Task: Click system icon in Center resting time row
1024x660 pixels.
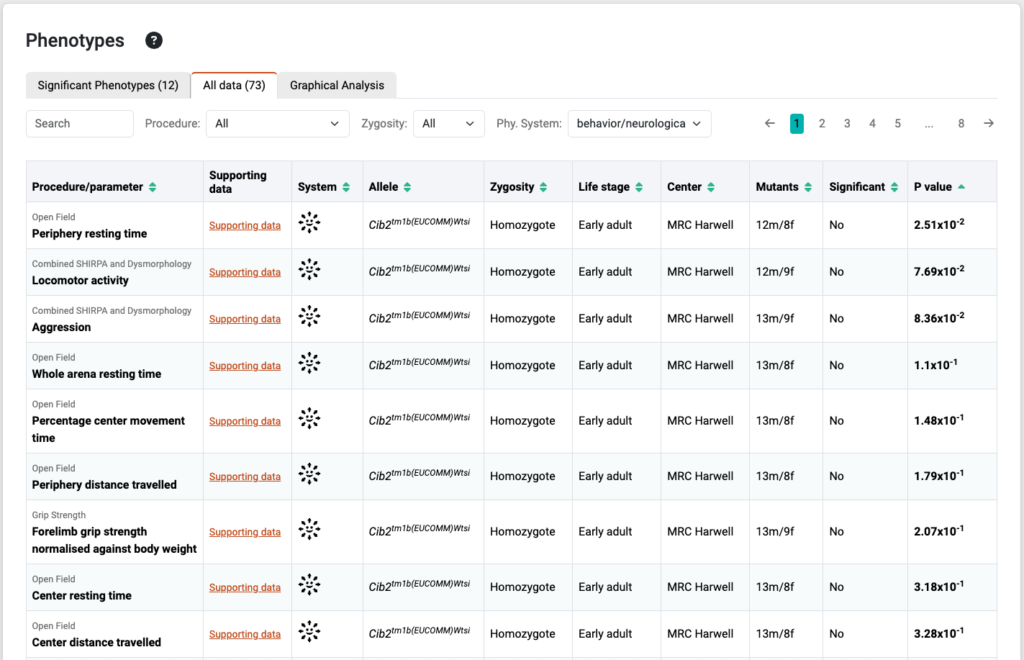Action: 309,585
